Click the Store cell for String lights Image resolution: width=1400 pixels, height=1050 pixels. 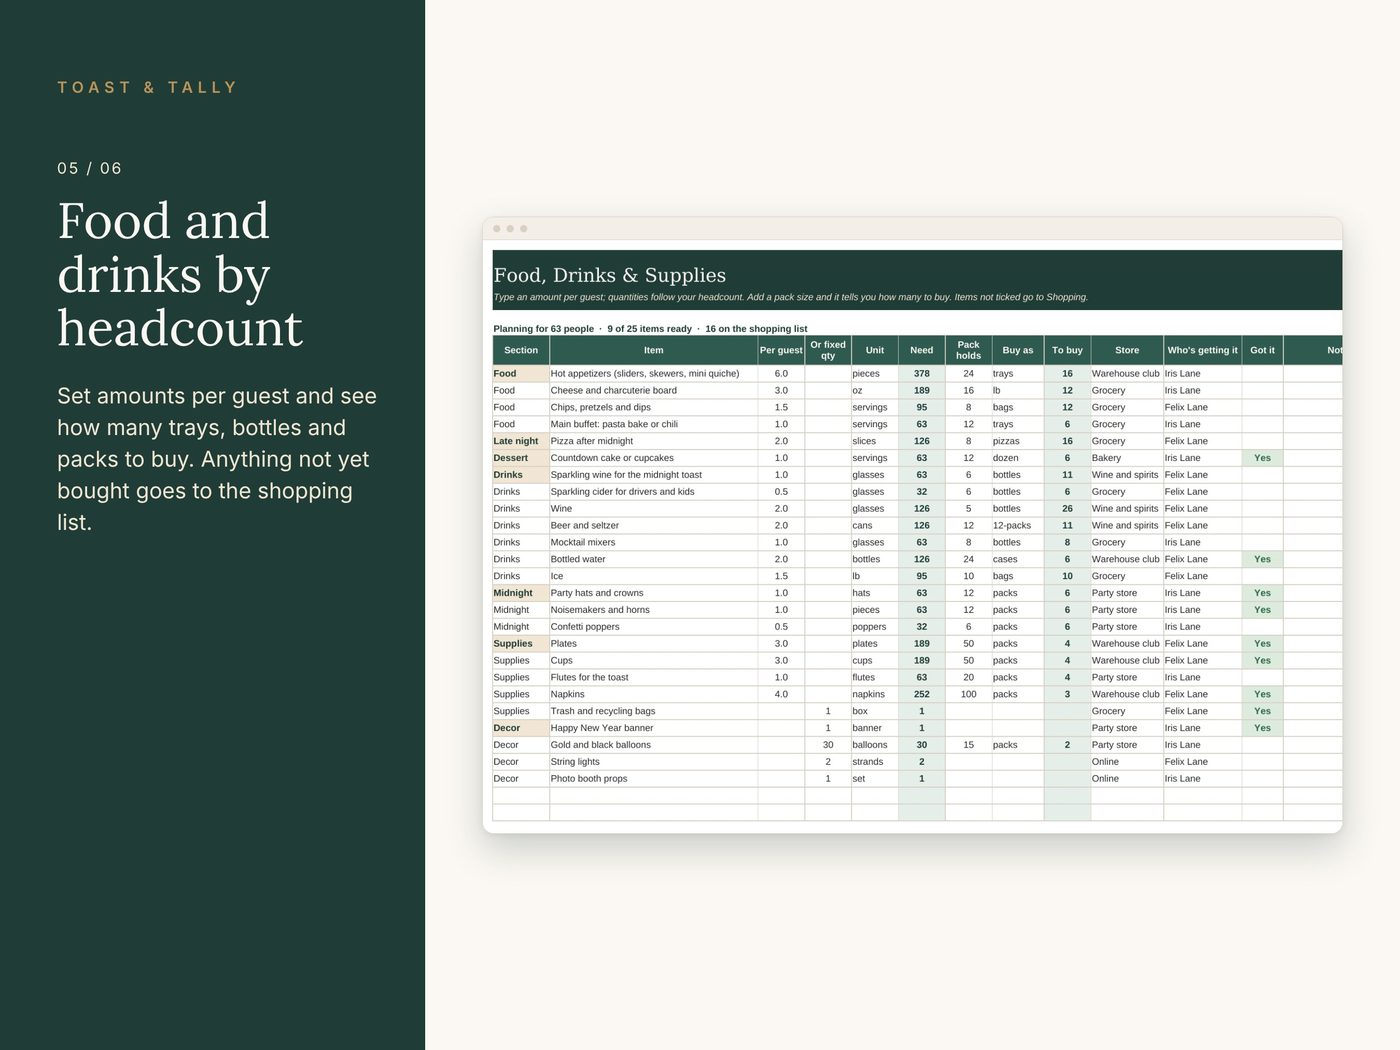(1127, 762)
